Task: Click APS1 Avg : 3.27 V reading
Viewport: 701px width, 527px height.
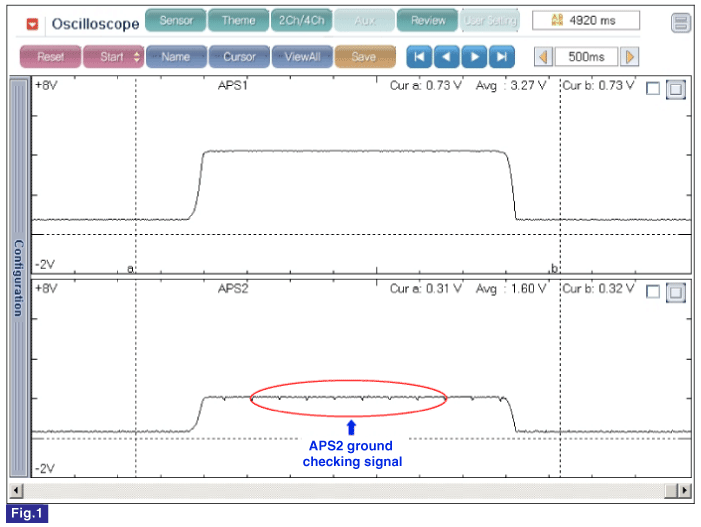Action: pos(511,85)
